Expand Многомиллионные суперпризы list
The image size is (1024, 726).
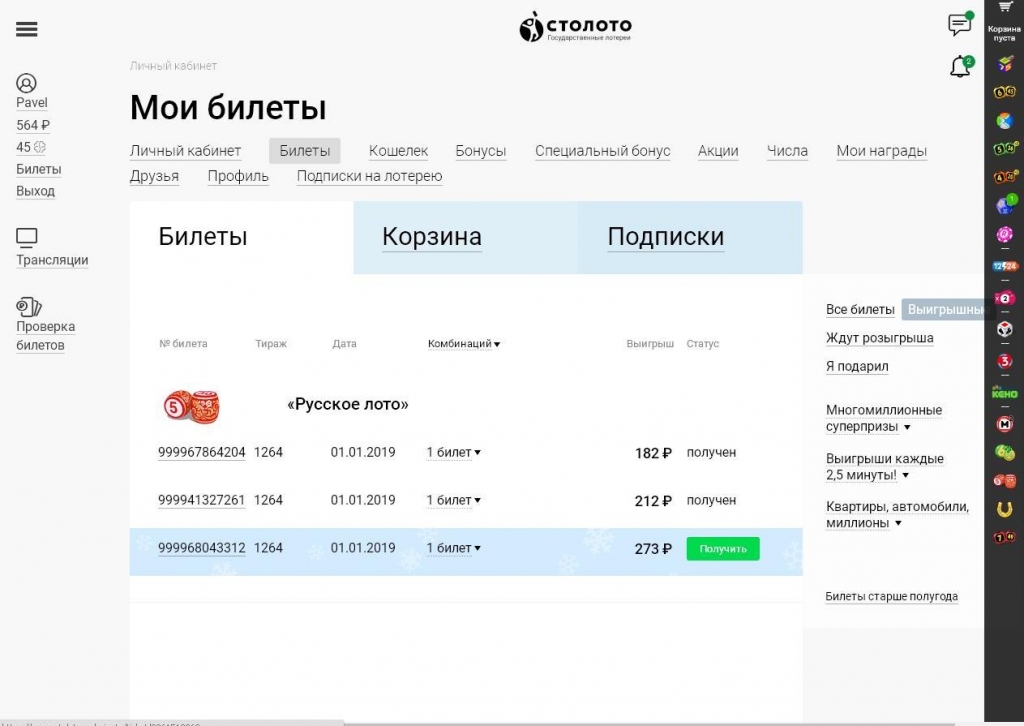click(x=884, y=418)
